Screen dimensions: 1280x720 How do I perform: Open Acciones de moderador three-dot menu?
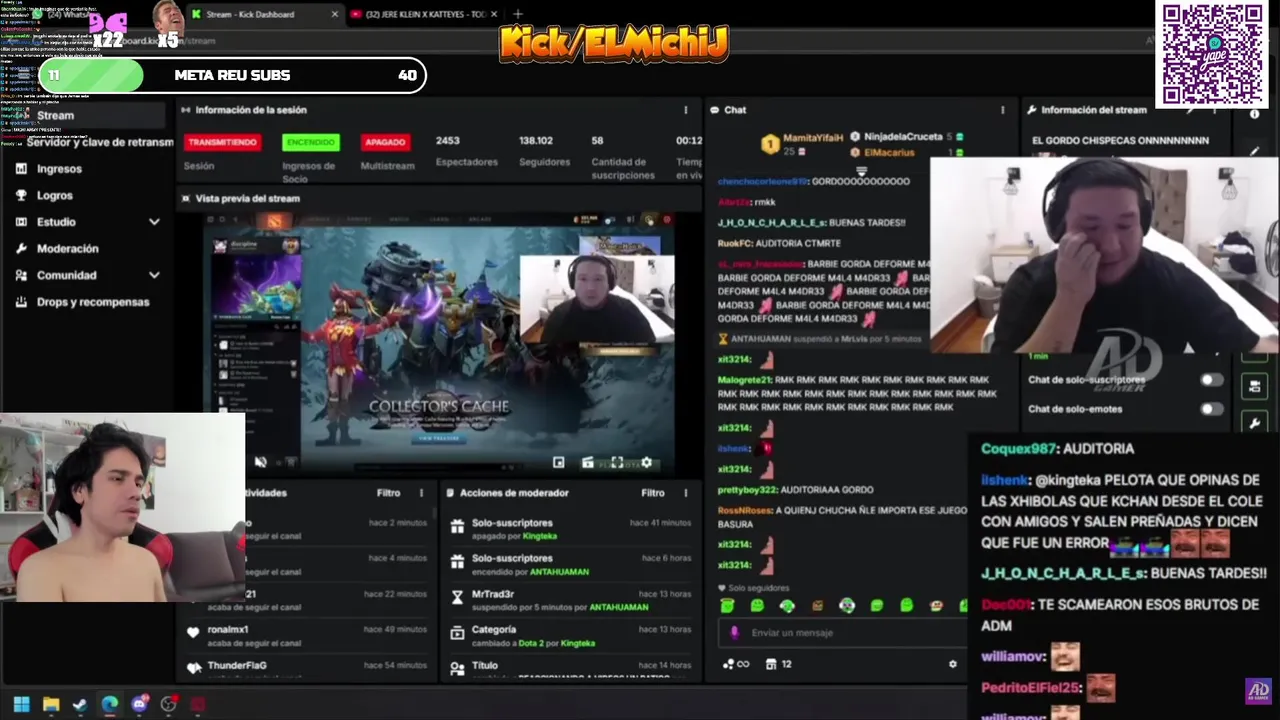click(685, 493)
